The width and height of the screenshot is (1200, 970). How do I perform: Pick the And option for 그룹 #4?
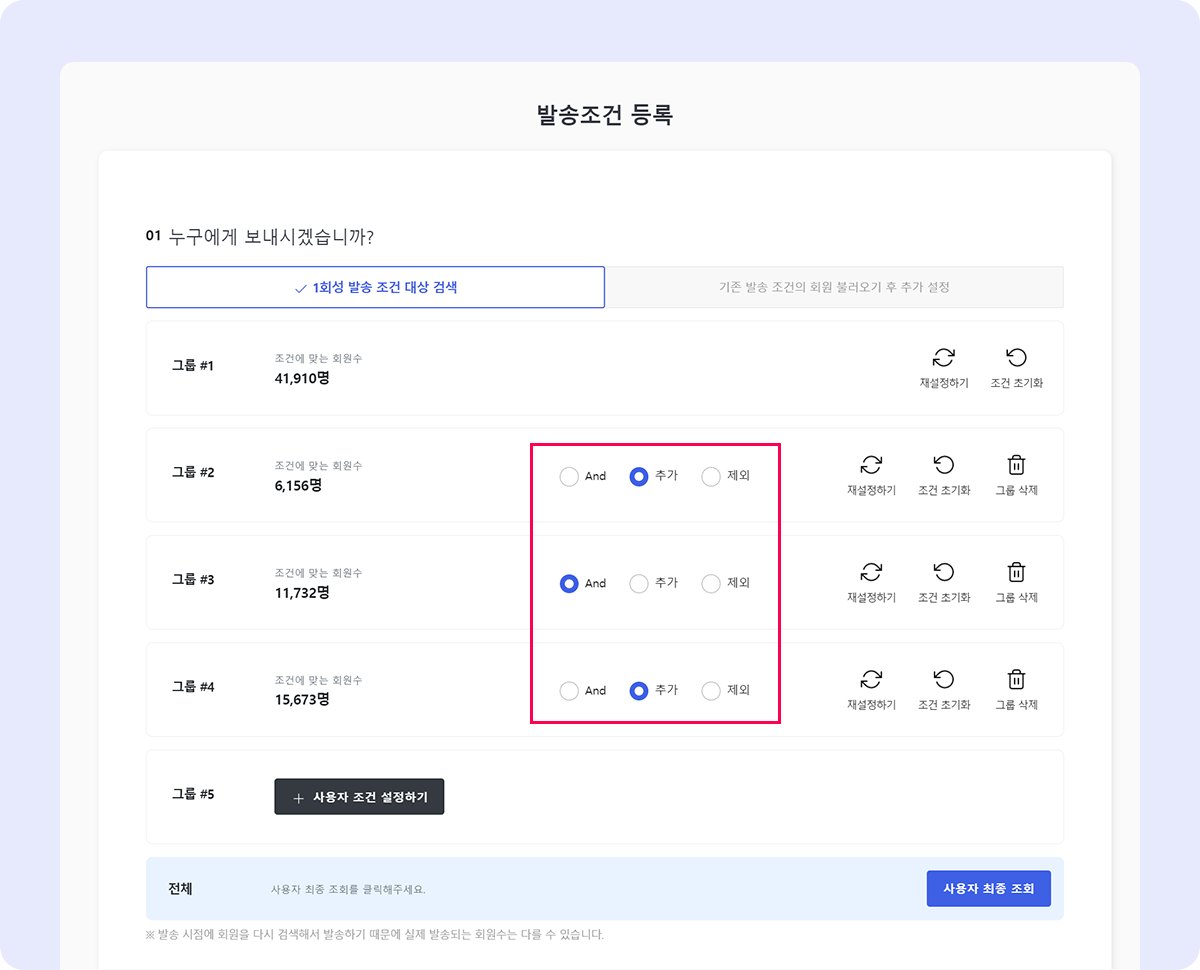569,690
